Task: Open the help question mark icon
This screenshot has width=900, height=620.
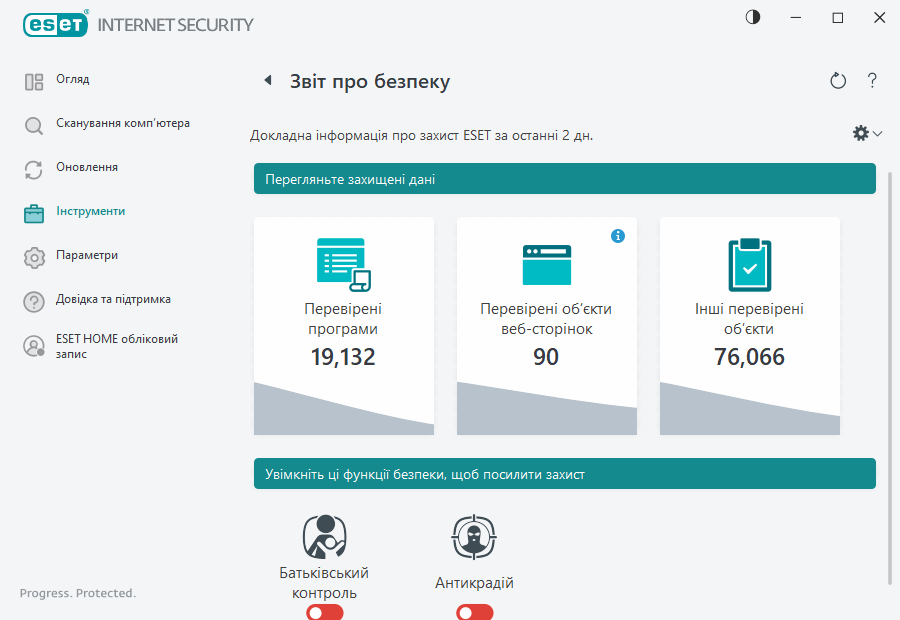Action: click(x=871, y=81)
